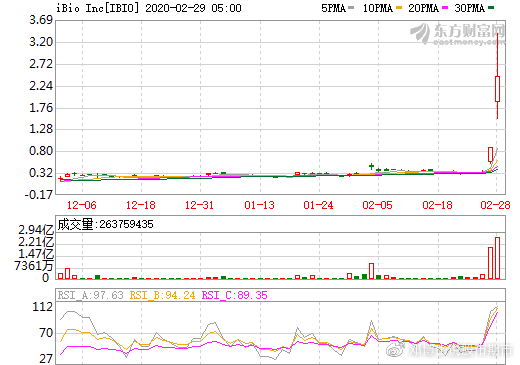Screen dimensions: 520x365
Task: Click the magenta 20PMA color swatch
Action: pyautogui.click(x=445, y=8)
